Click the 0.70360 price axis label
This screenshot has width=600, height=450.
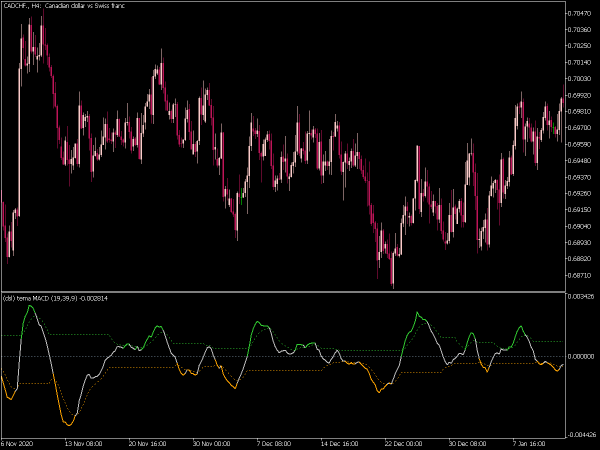pyautogui.click(x=579, y=29)
